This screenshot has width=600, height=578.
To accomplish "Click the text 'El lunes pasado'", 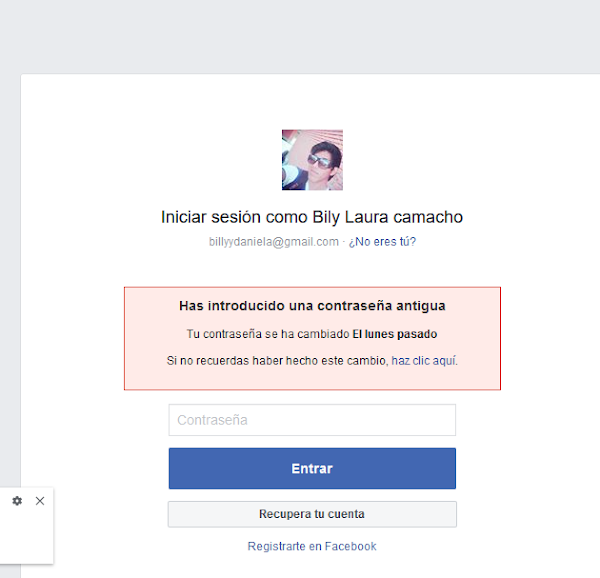I will pos(395,334).
